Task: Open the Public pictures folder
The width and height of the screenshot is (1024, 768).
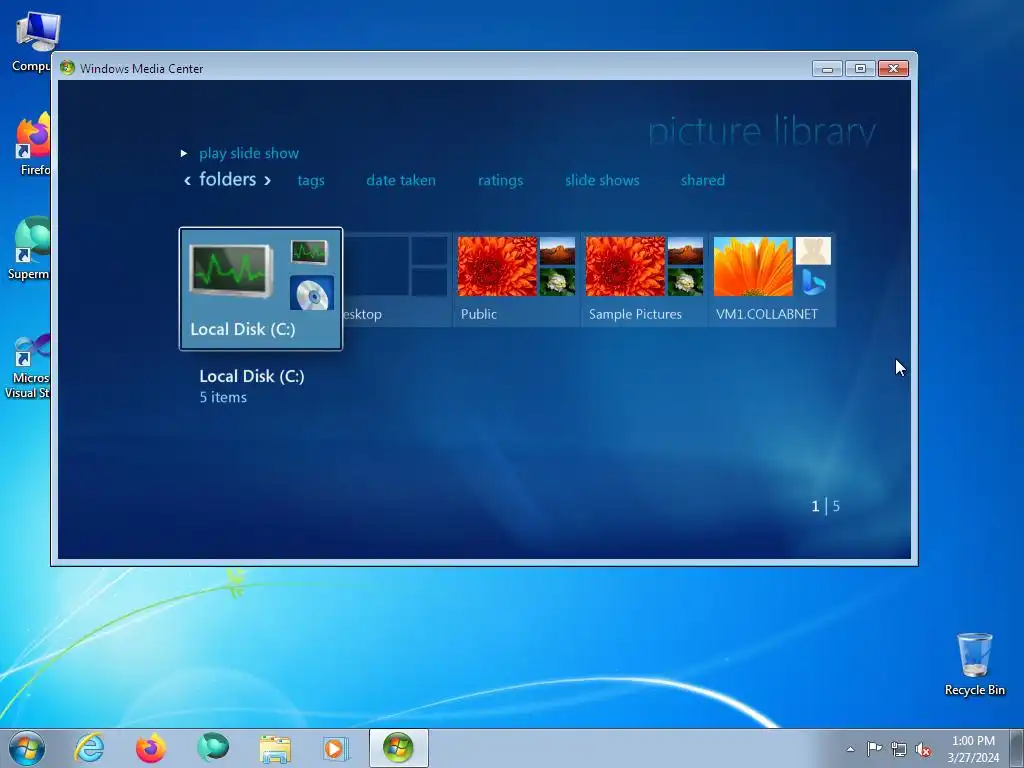Action: (516, 280)
